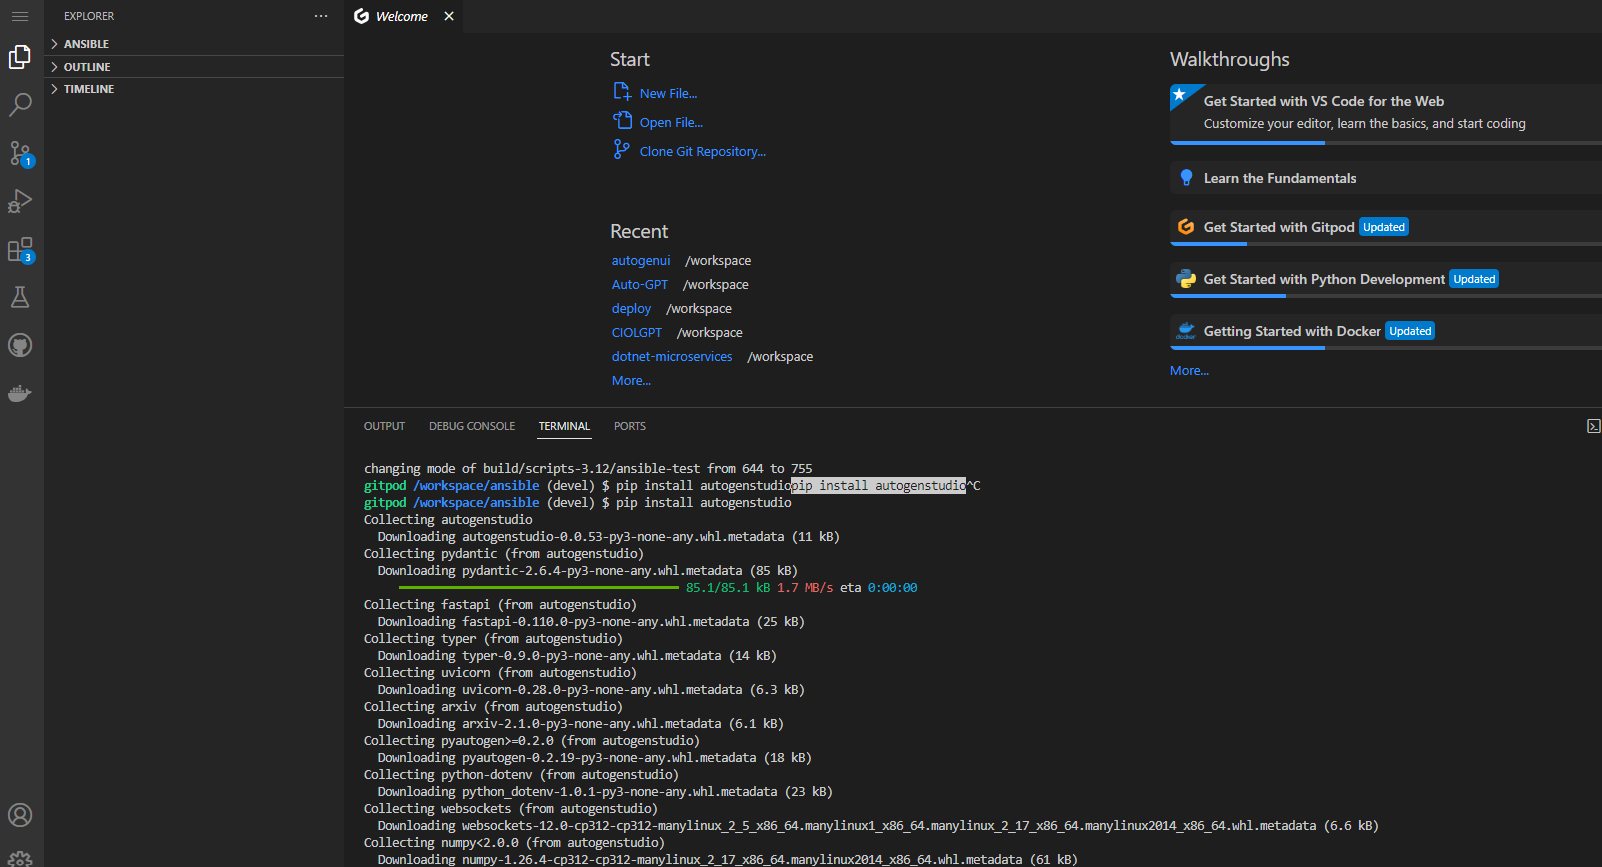Expand the TIMELINE section
The image size is (1602, 867).
(194, 89)
